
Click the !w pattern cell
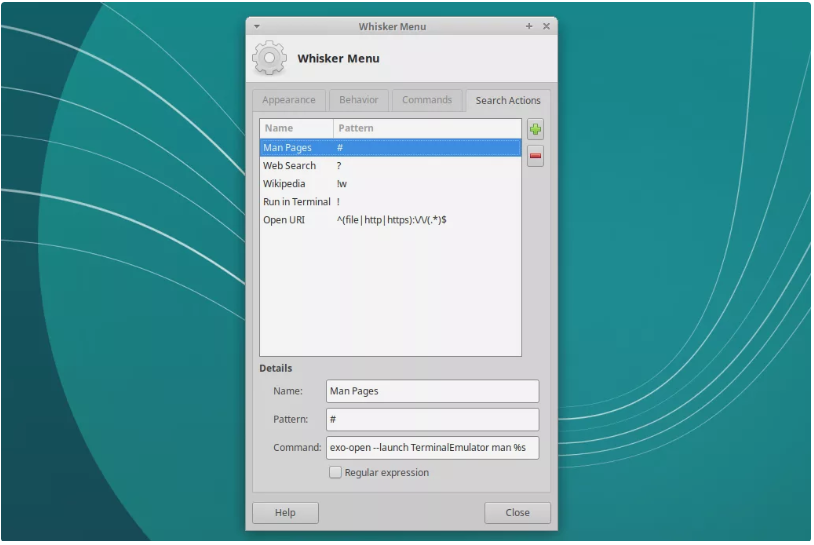tap(342, 184)
